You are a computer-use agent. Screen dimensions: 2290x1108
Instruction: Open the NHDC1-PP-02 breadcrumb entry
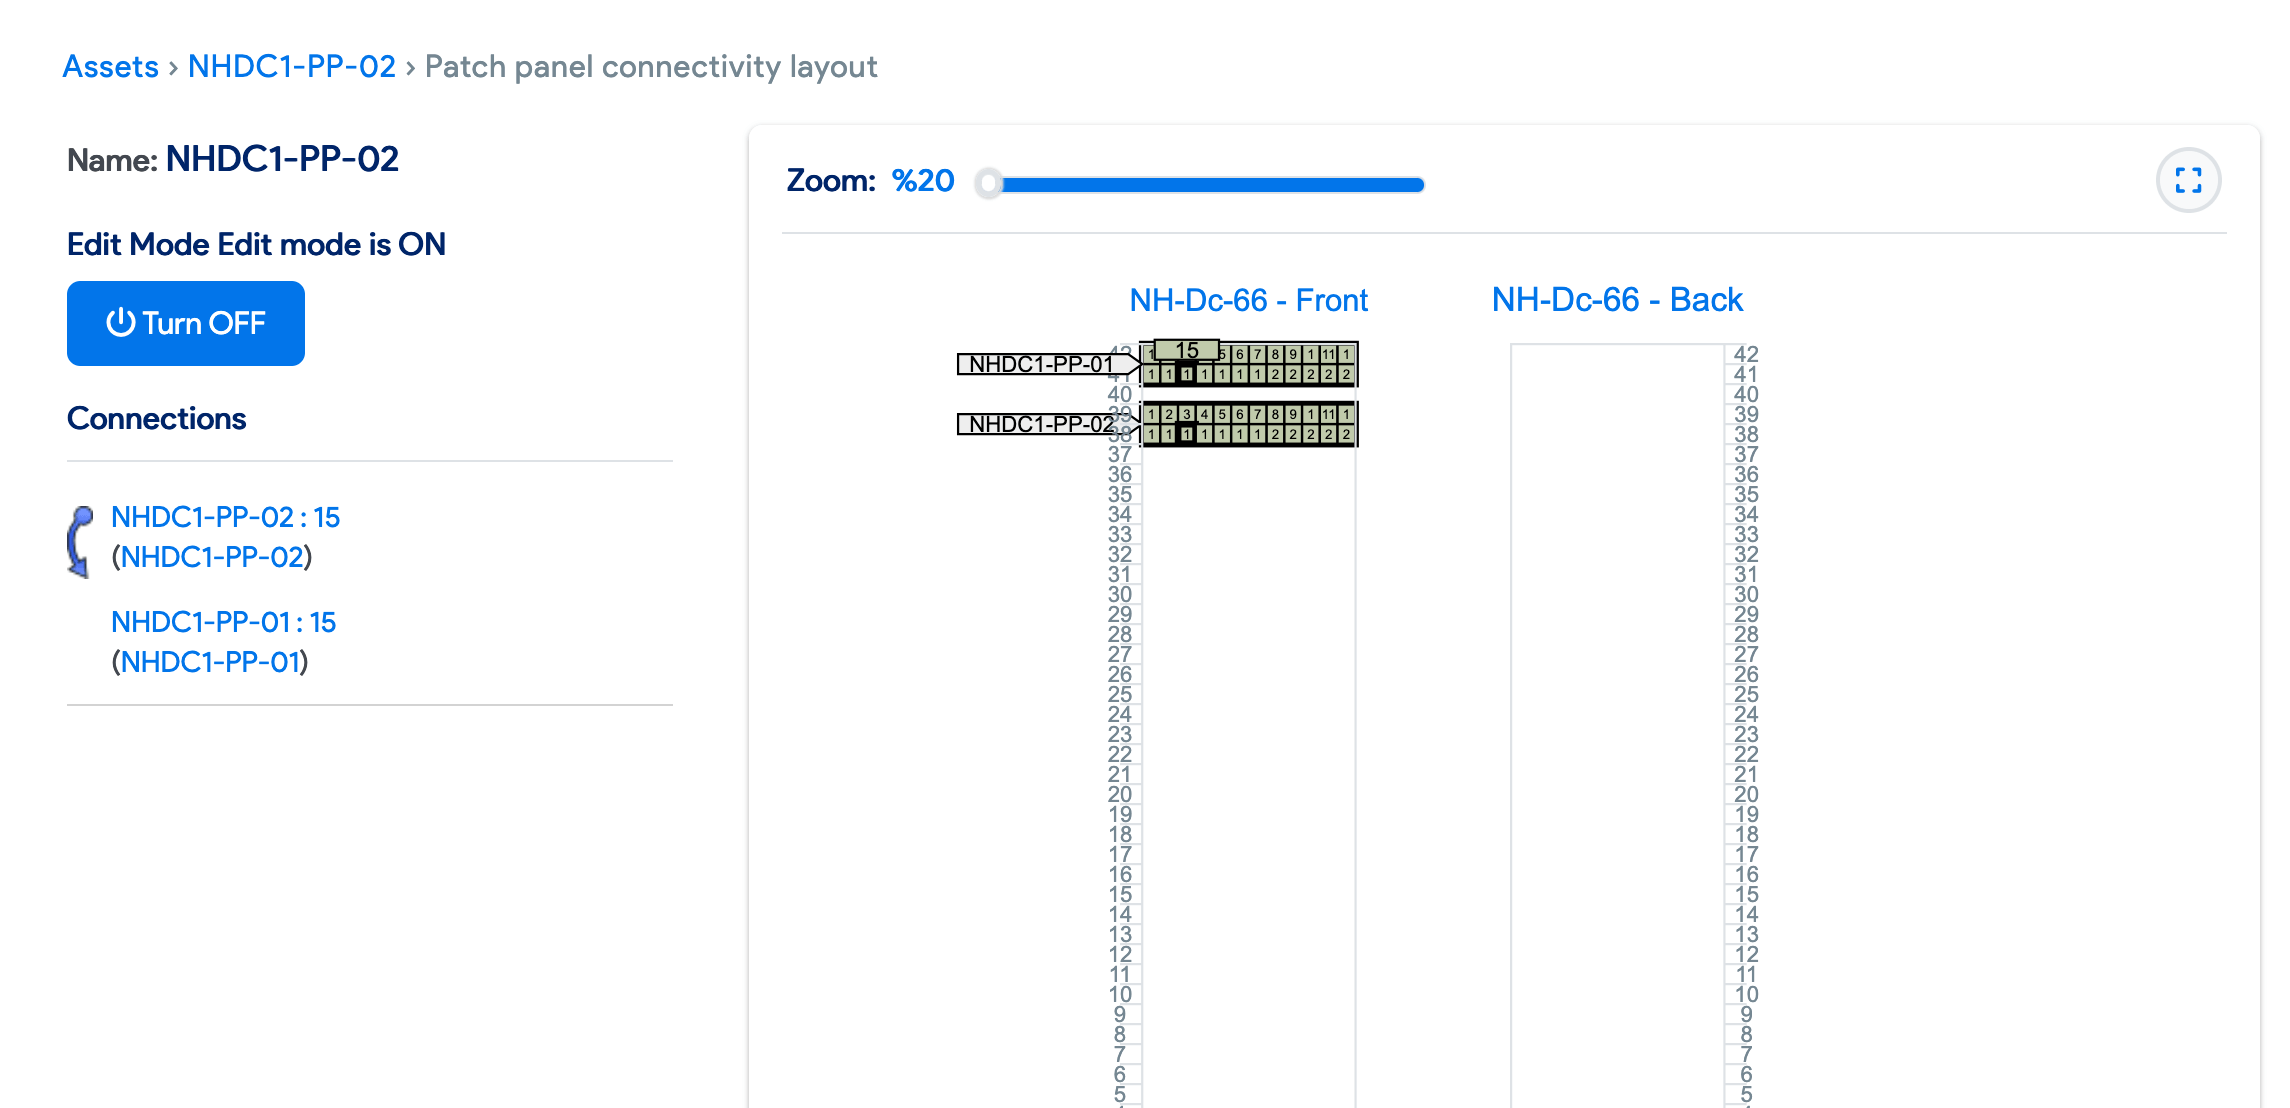pyautogui.click(x=293, y=66)
